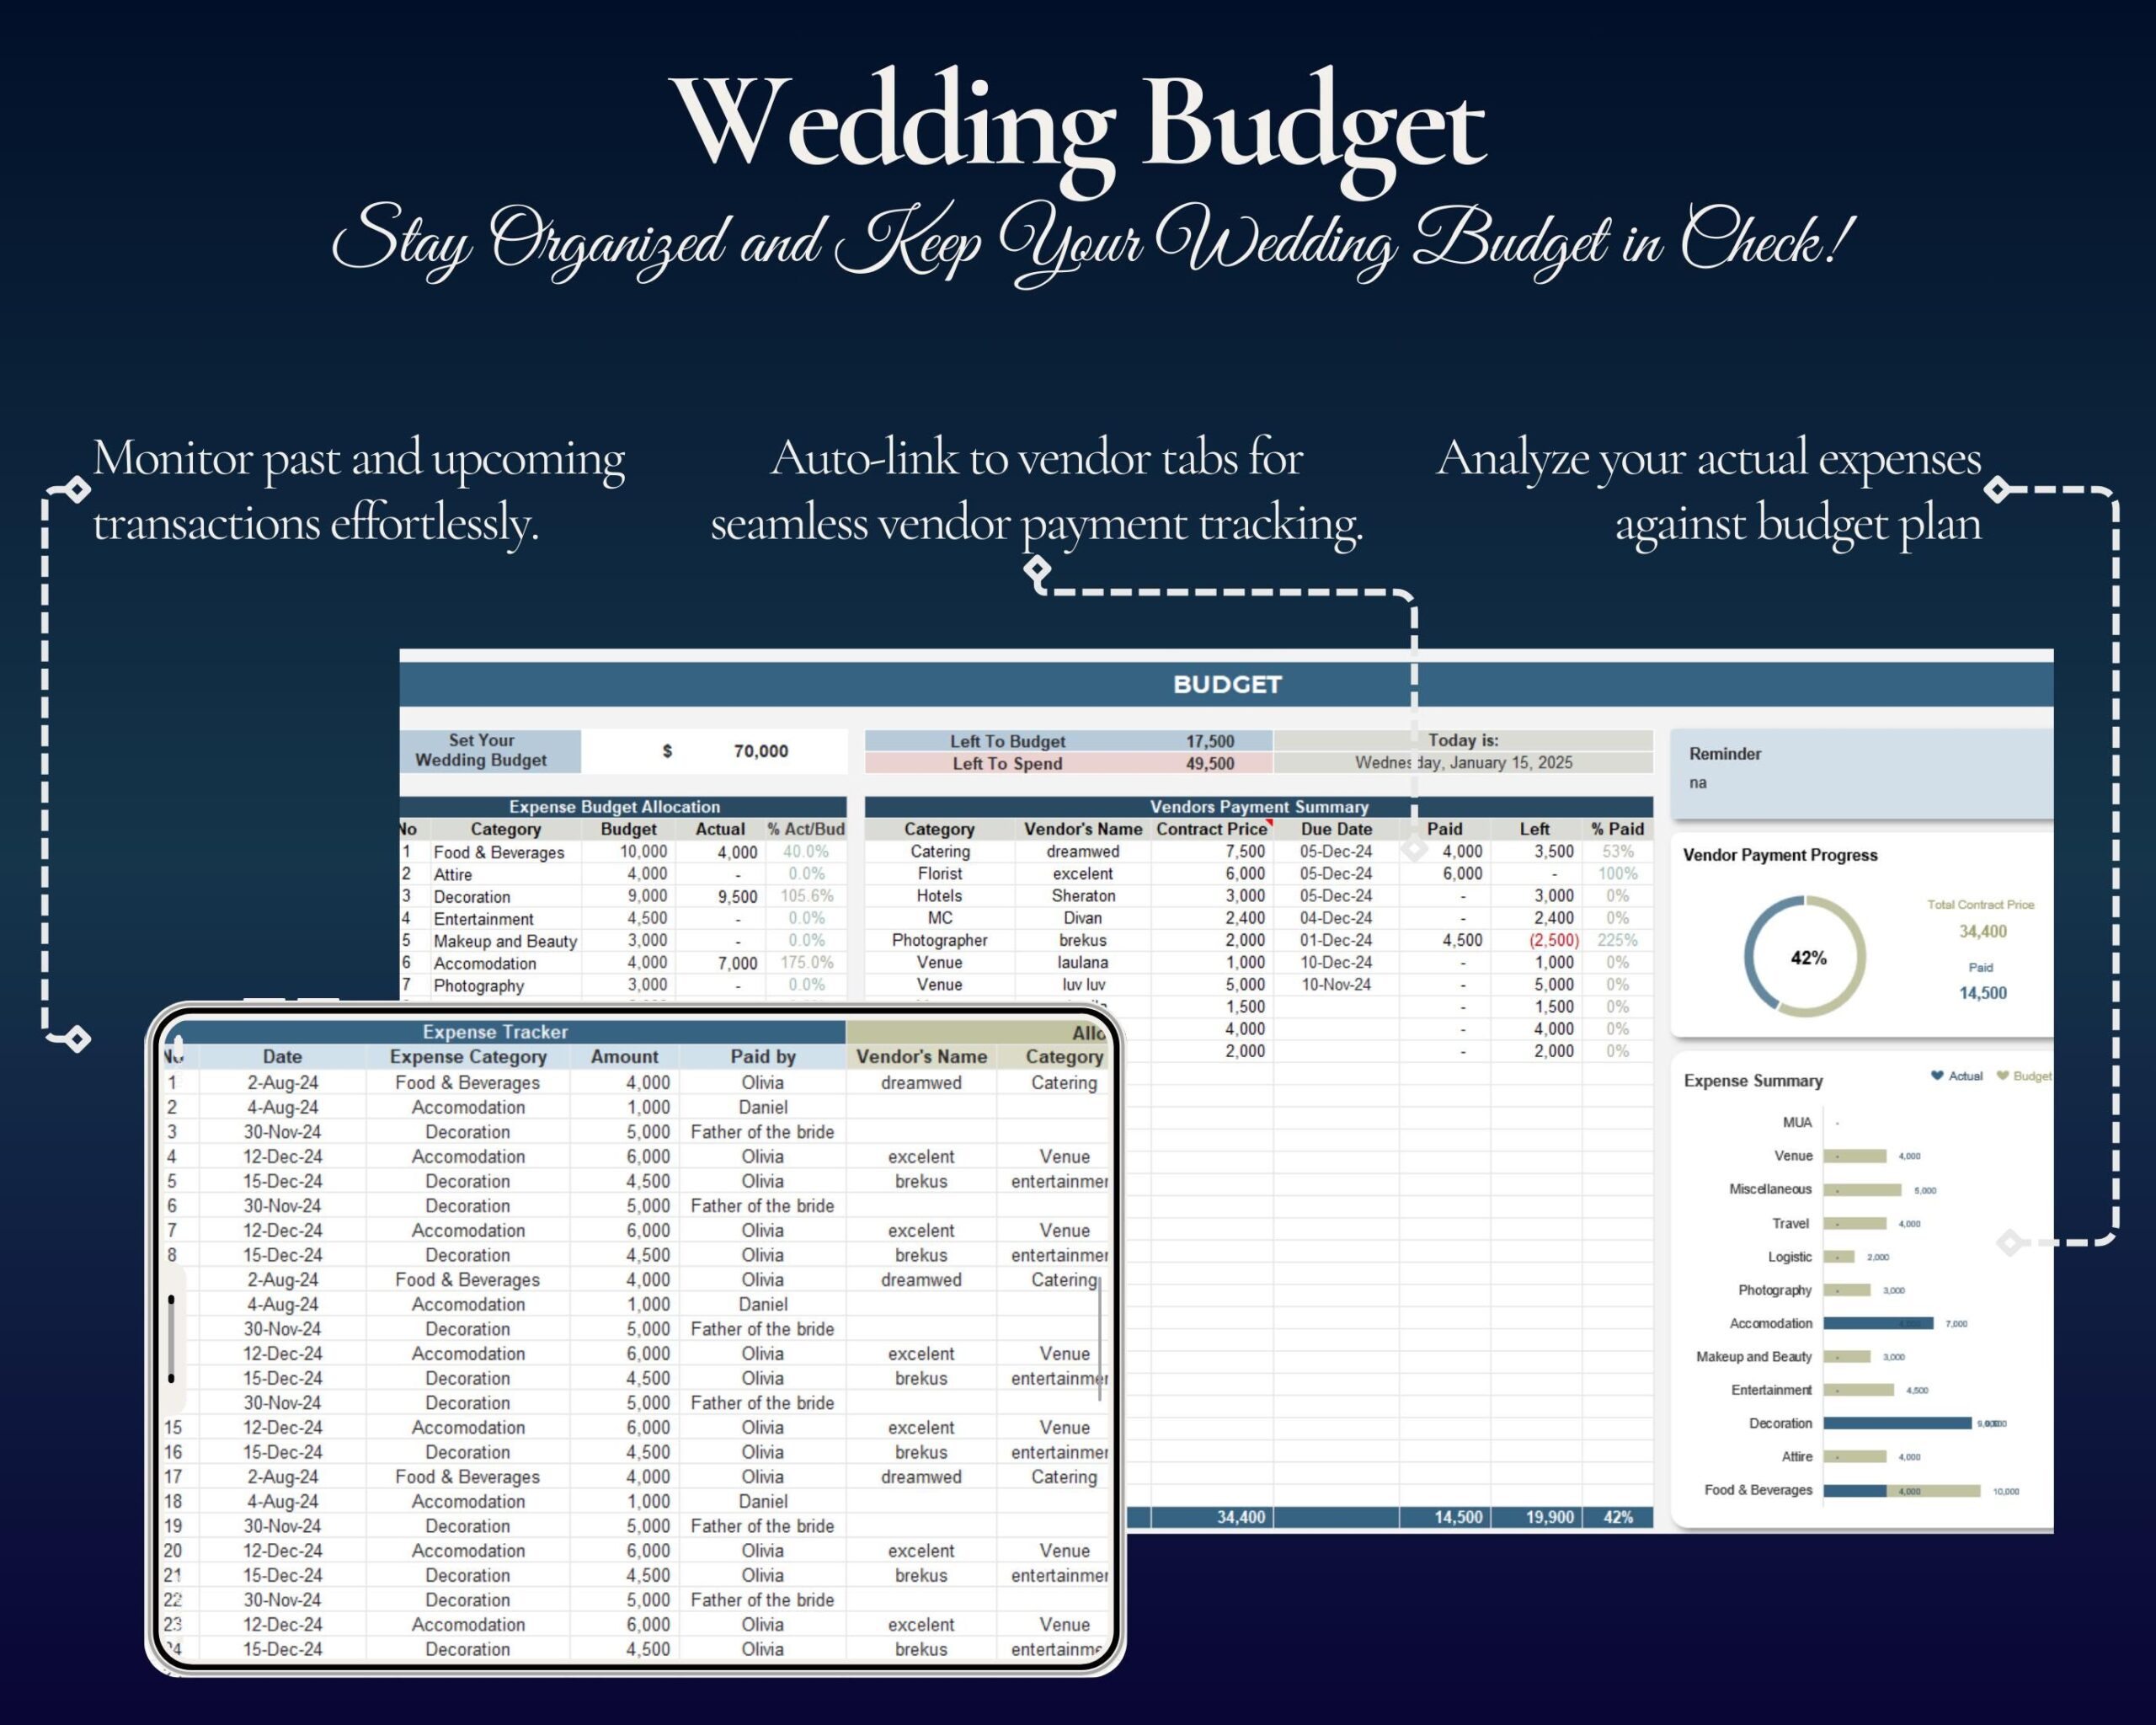2156x1725 pixels.
Task: Click the Expense Budget Allocation header
Action: tap(615, 807)
